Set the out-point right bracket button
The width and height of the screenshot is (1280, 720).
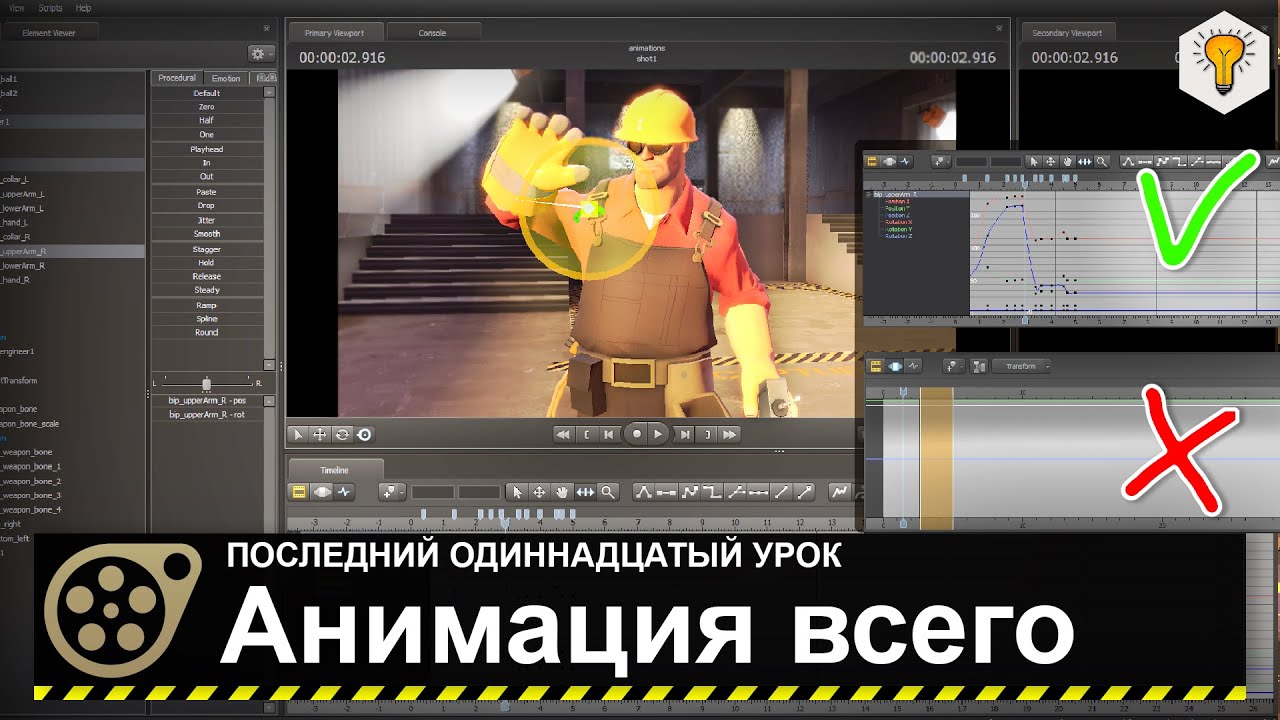click(x=707, y=434)
